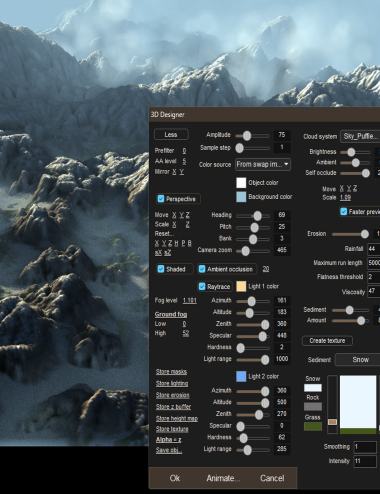
Task: Click the Brightness slider handle
Action: pyautogui.click(x=351, y=152)
